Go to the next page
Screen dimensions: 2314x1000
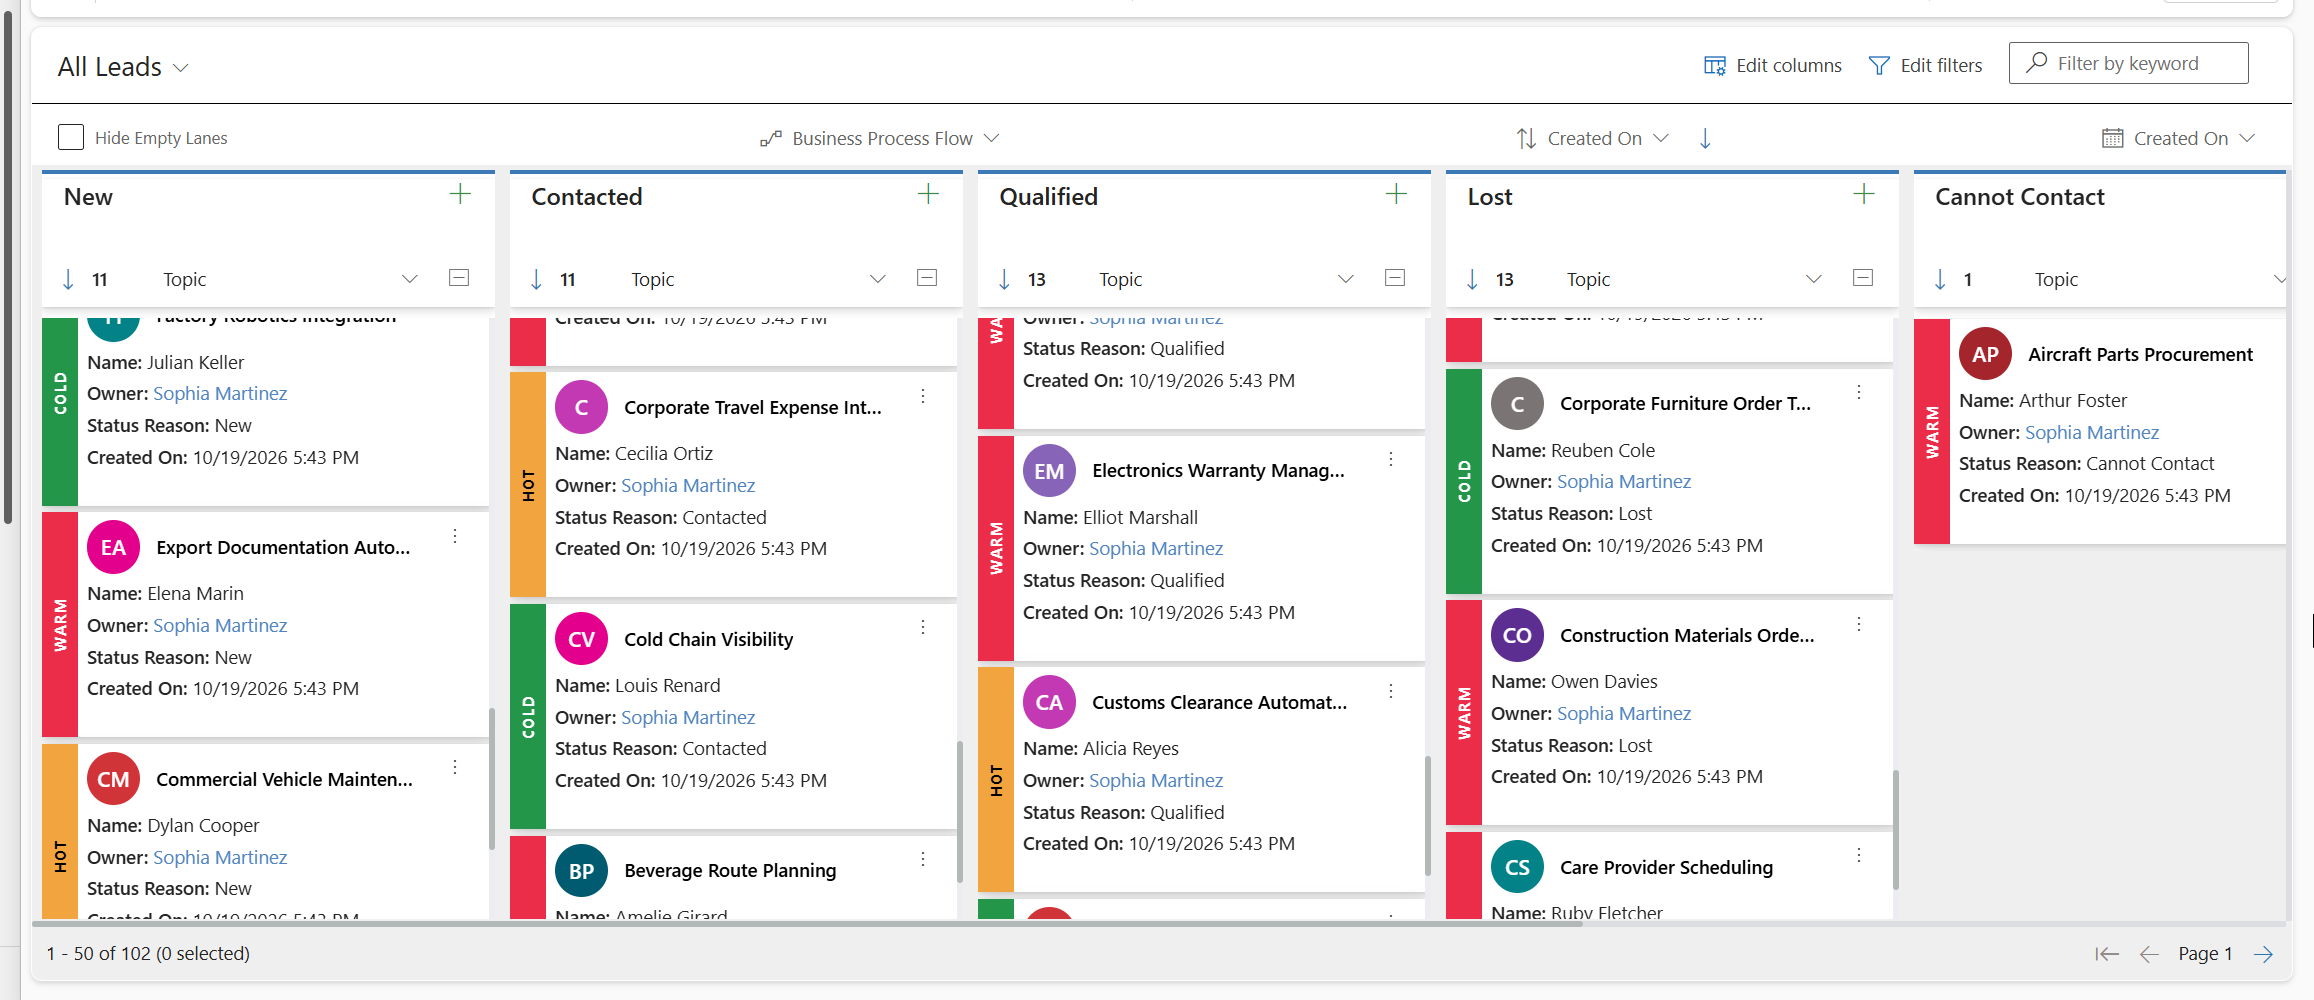tap(2264, 954)
